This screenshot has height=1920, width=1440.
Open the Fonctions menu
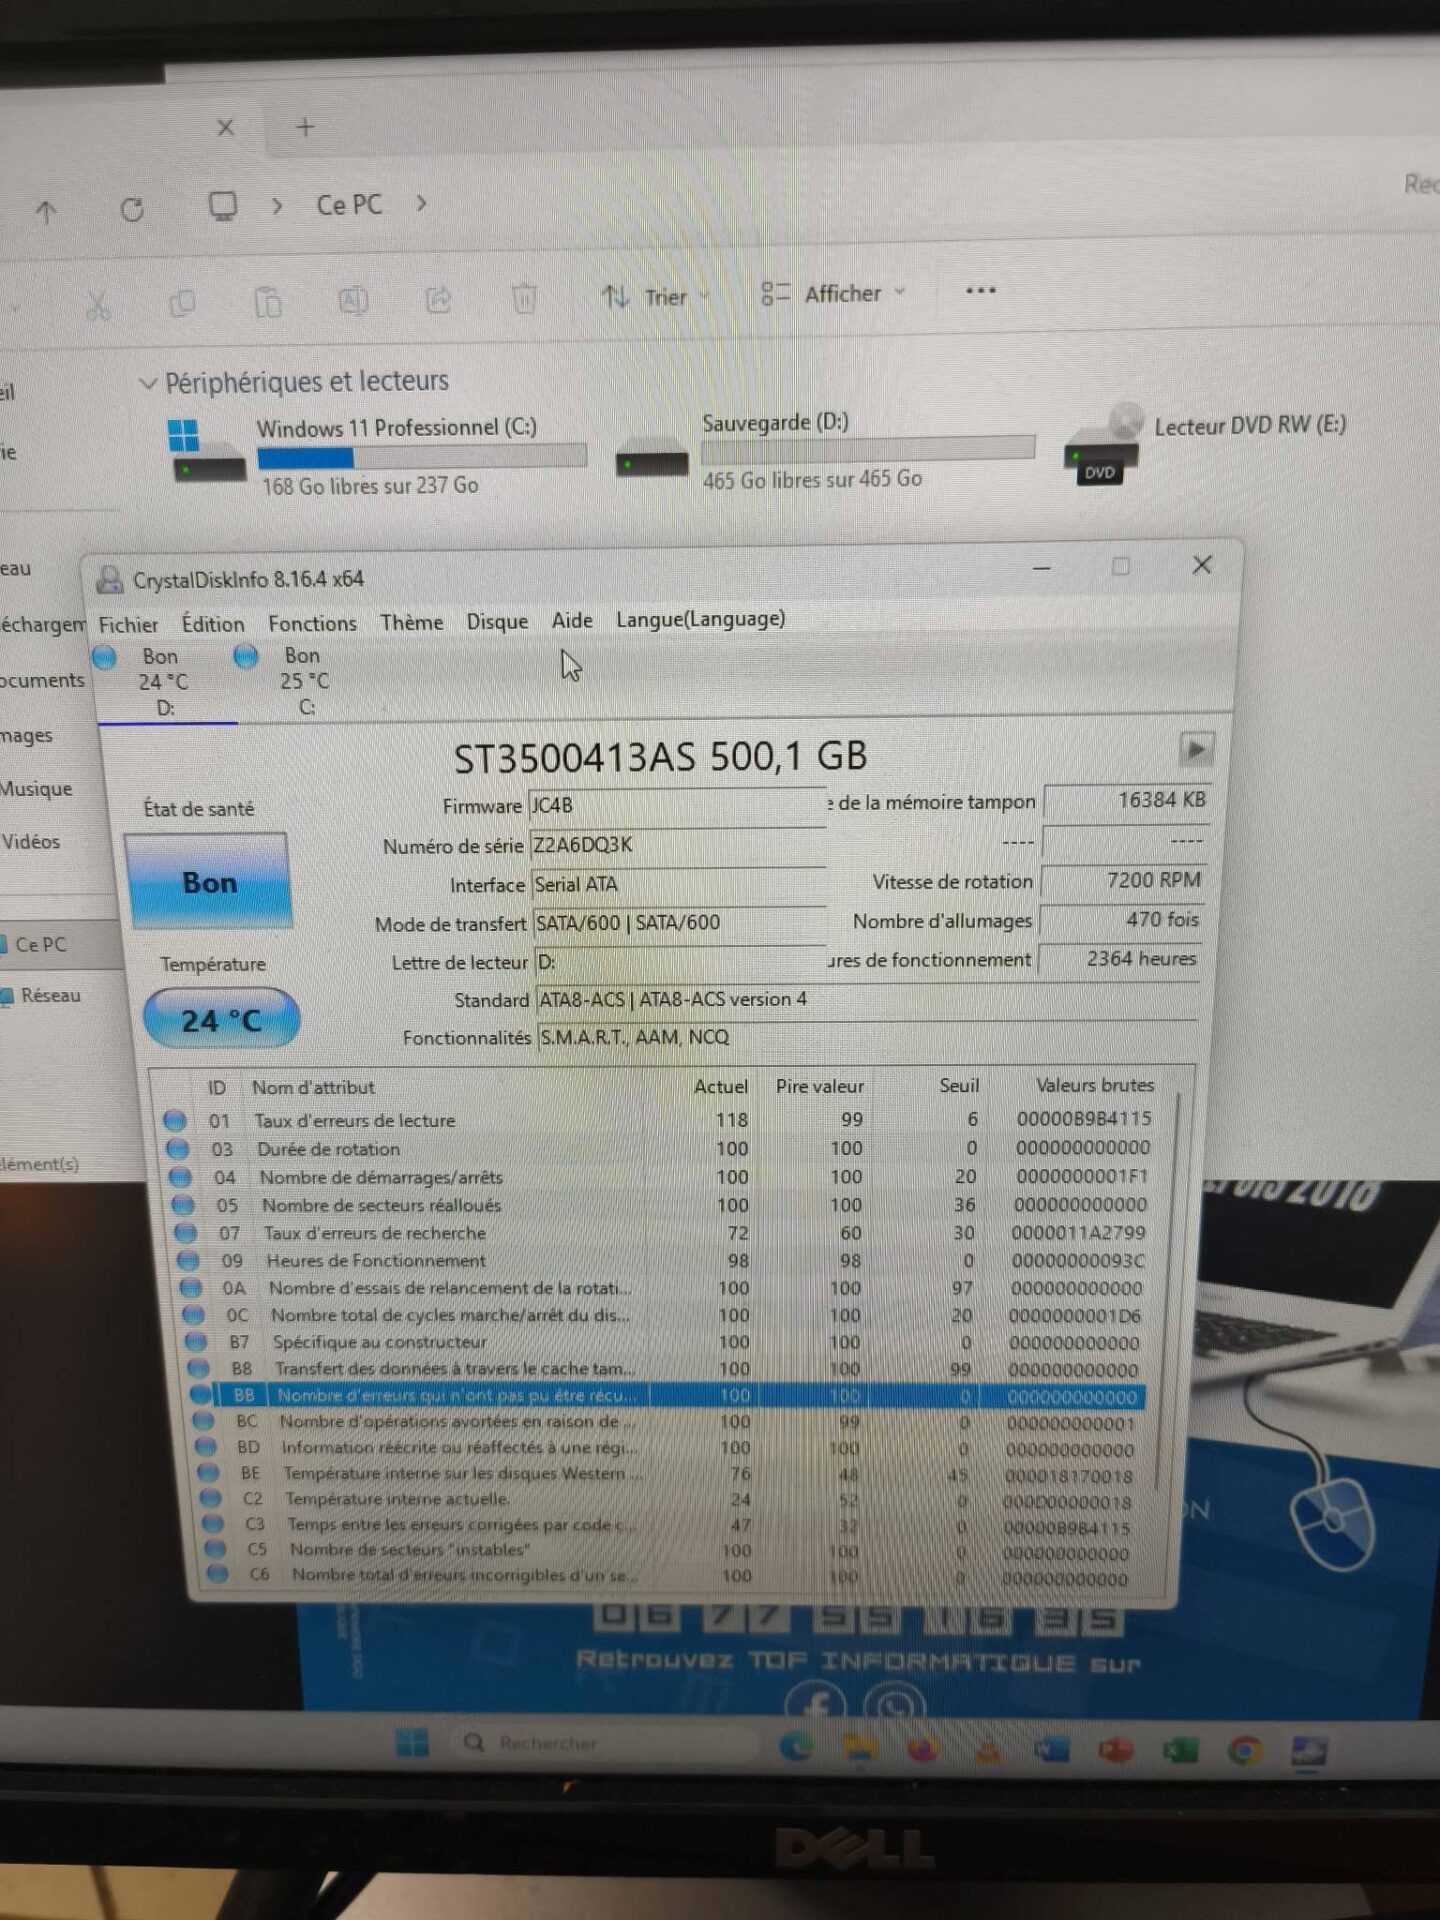tap(312, 623)
